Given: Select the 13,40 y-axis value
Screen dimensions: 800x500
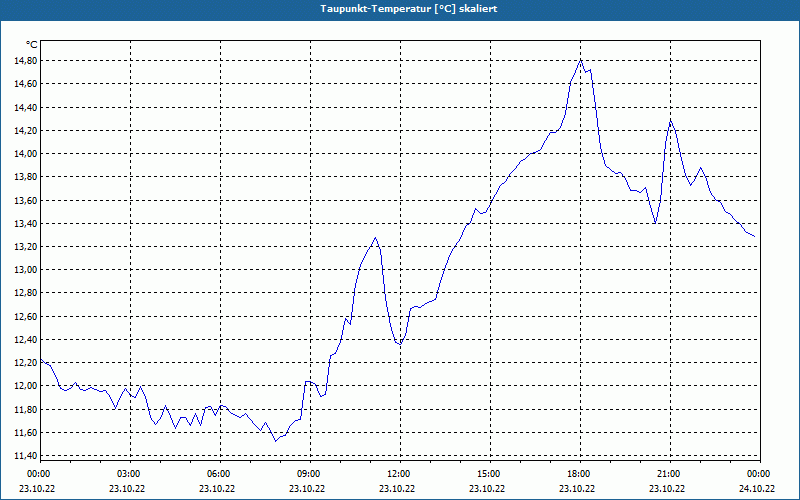Looking at the screenshot, I should pos(26,223).
